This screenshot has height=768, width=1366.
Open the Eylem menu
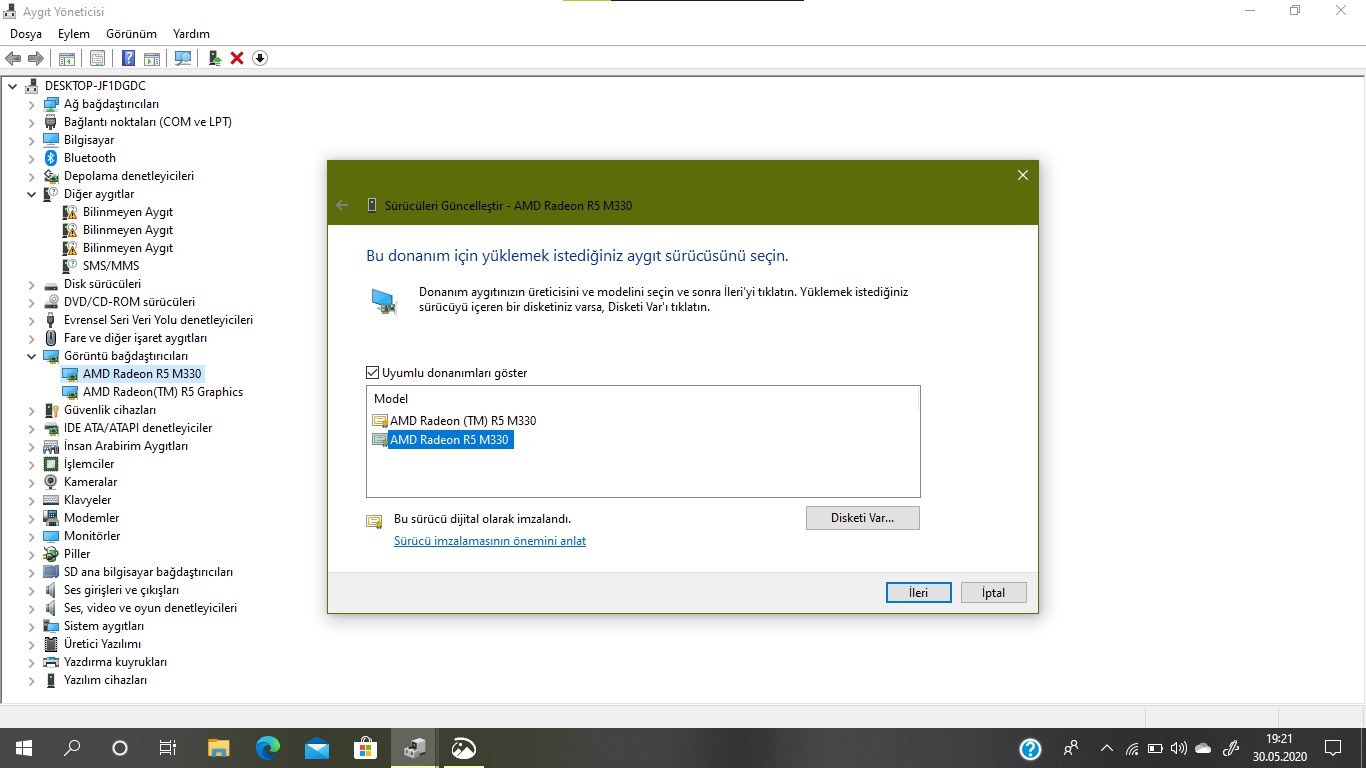[74, 34]
